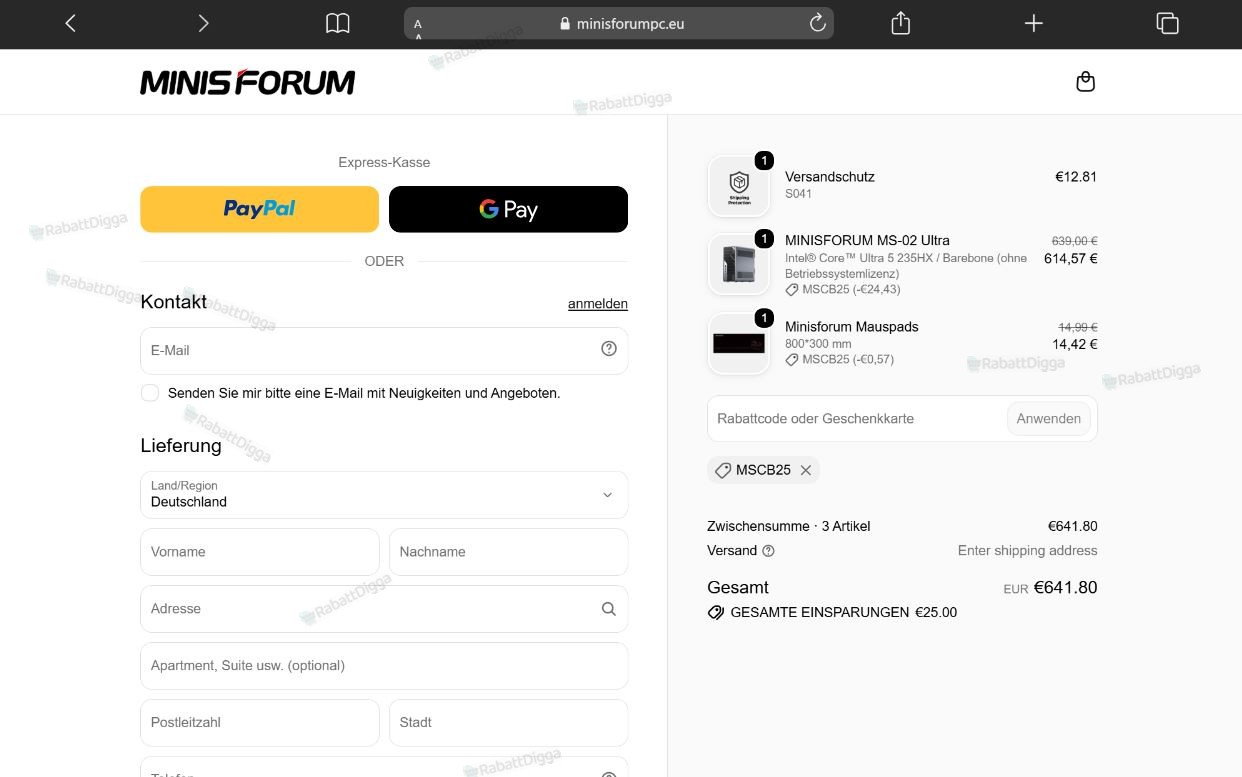1242x777 pixels.
Task: Enable the newsletter email checkbox
Action: click(x=150, y=393)
